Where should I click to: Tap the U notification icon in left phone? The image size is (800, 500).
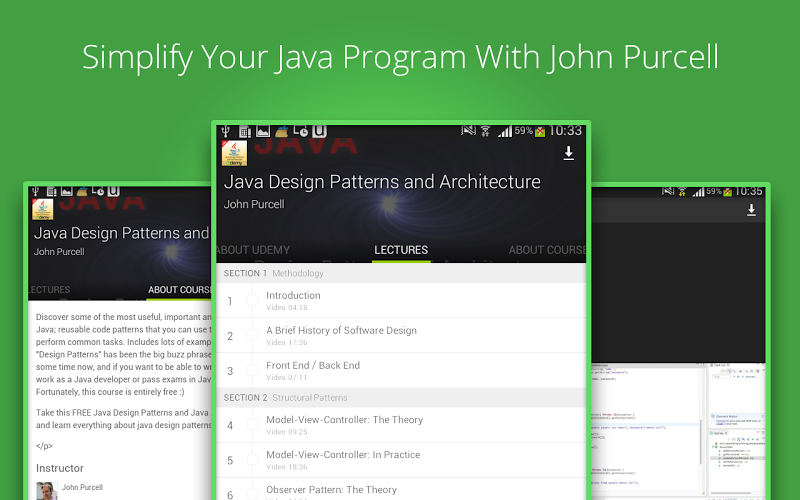click(x=114, y=191)
